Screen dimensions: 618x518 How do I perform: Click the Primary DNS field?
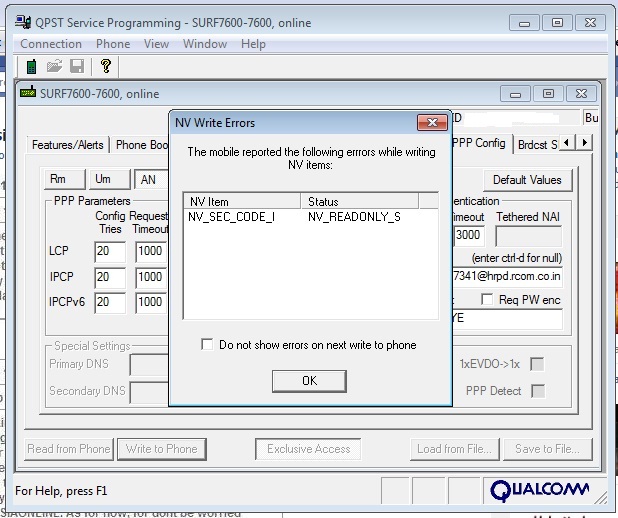click(x=149, y=364)
